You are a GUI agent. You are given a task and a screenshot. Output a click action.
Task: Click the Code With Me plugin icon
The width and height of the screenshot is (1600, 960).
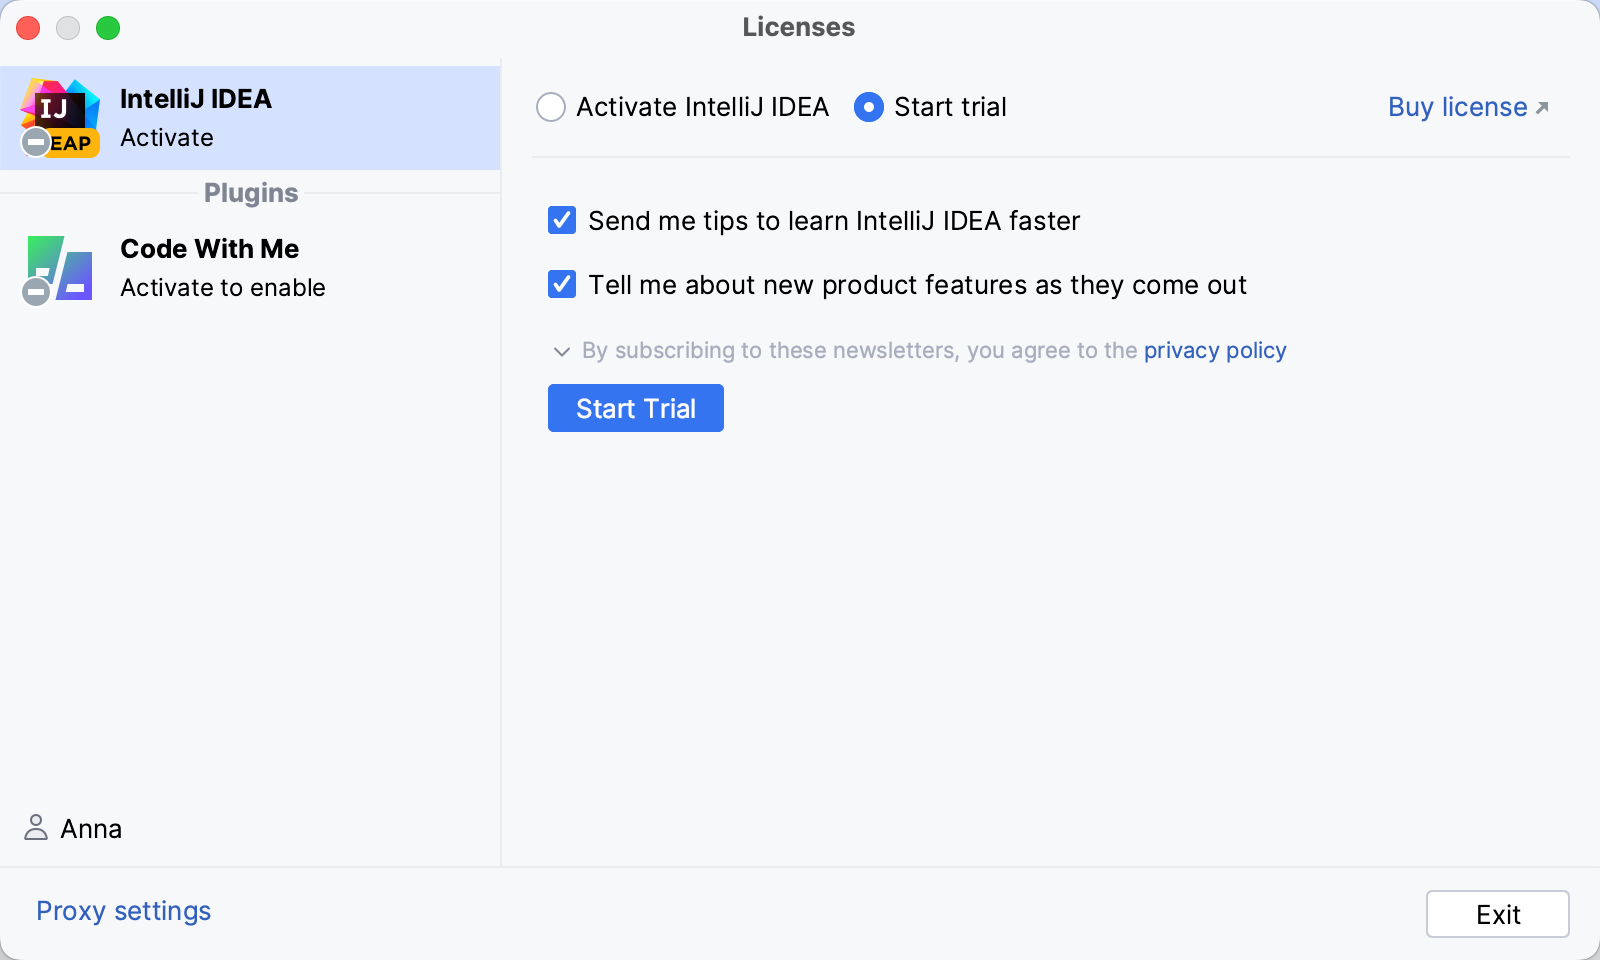click(x=60, y=268)
